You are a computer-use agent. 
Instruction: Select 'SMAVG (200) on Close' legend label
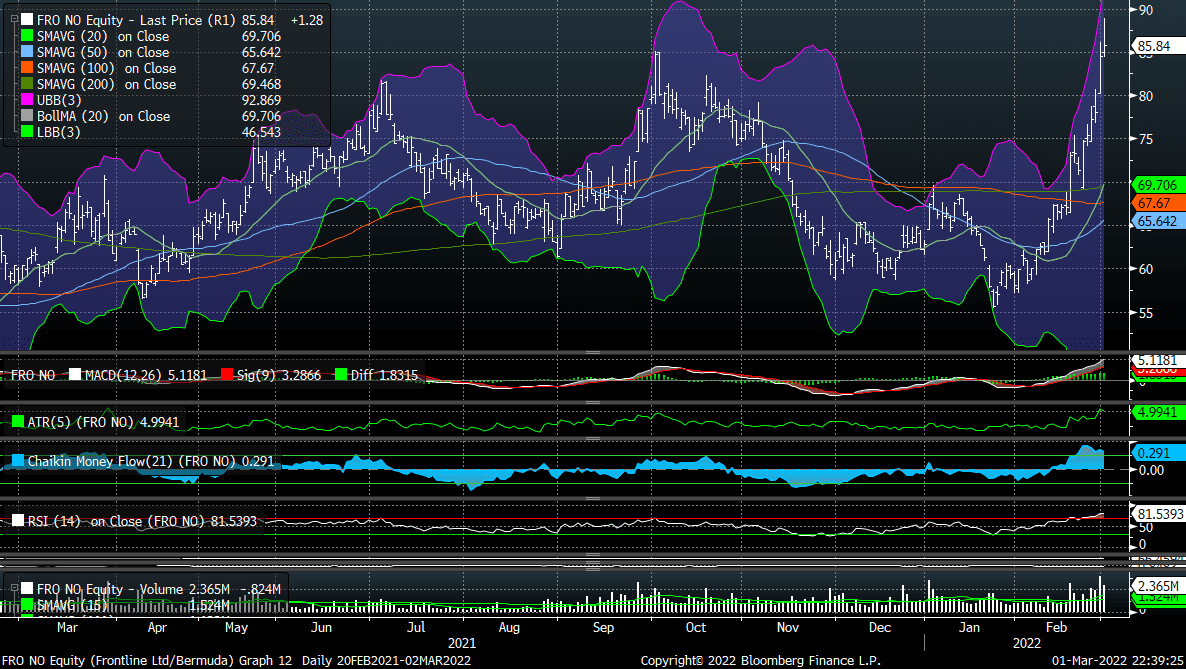(107, 84)
